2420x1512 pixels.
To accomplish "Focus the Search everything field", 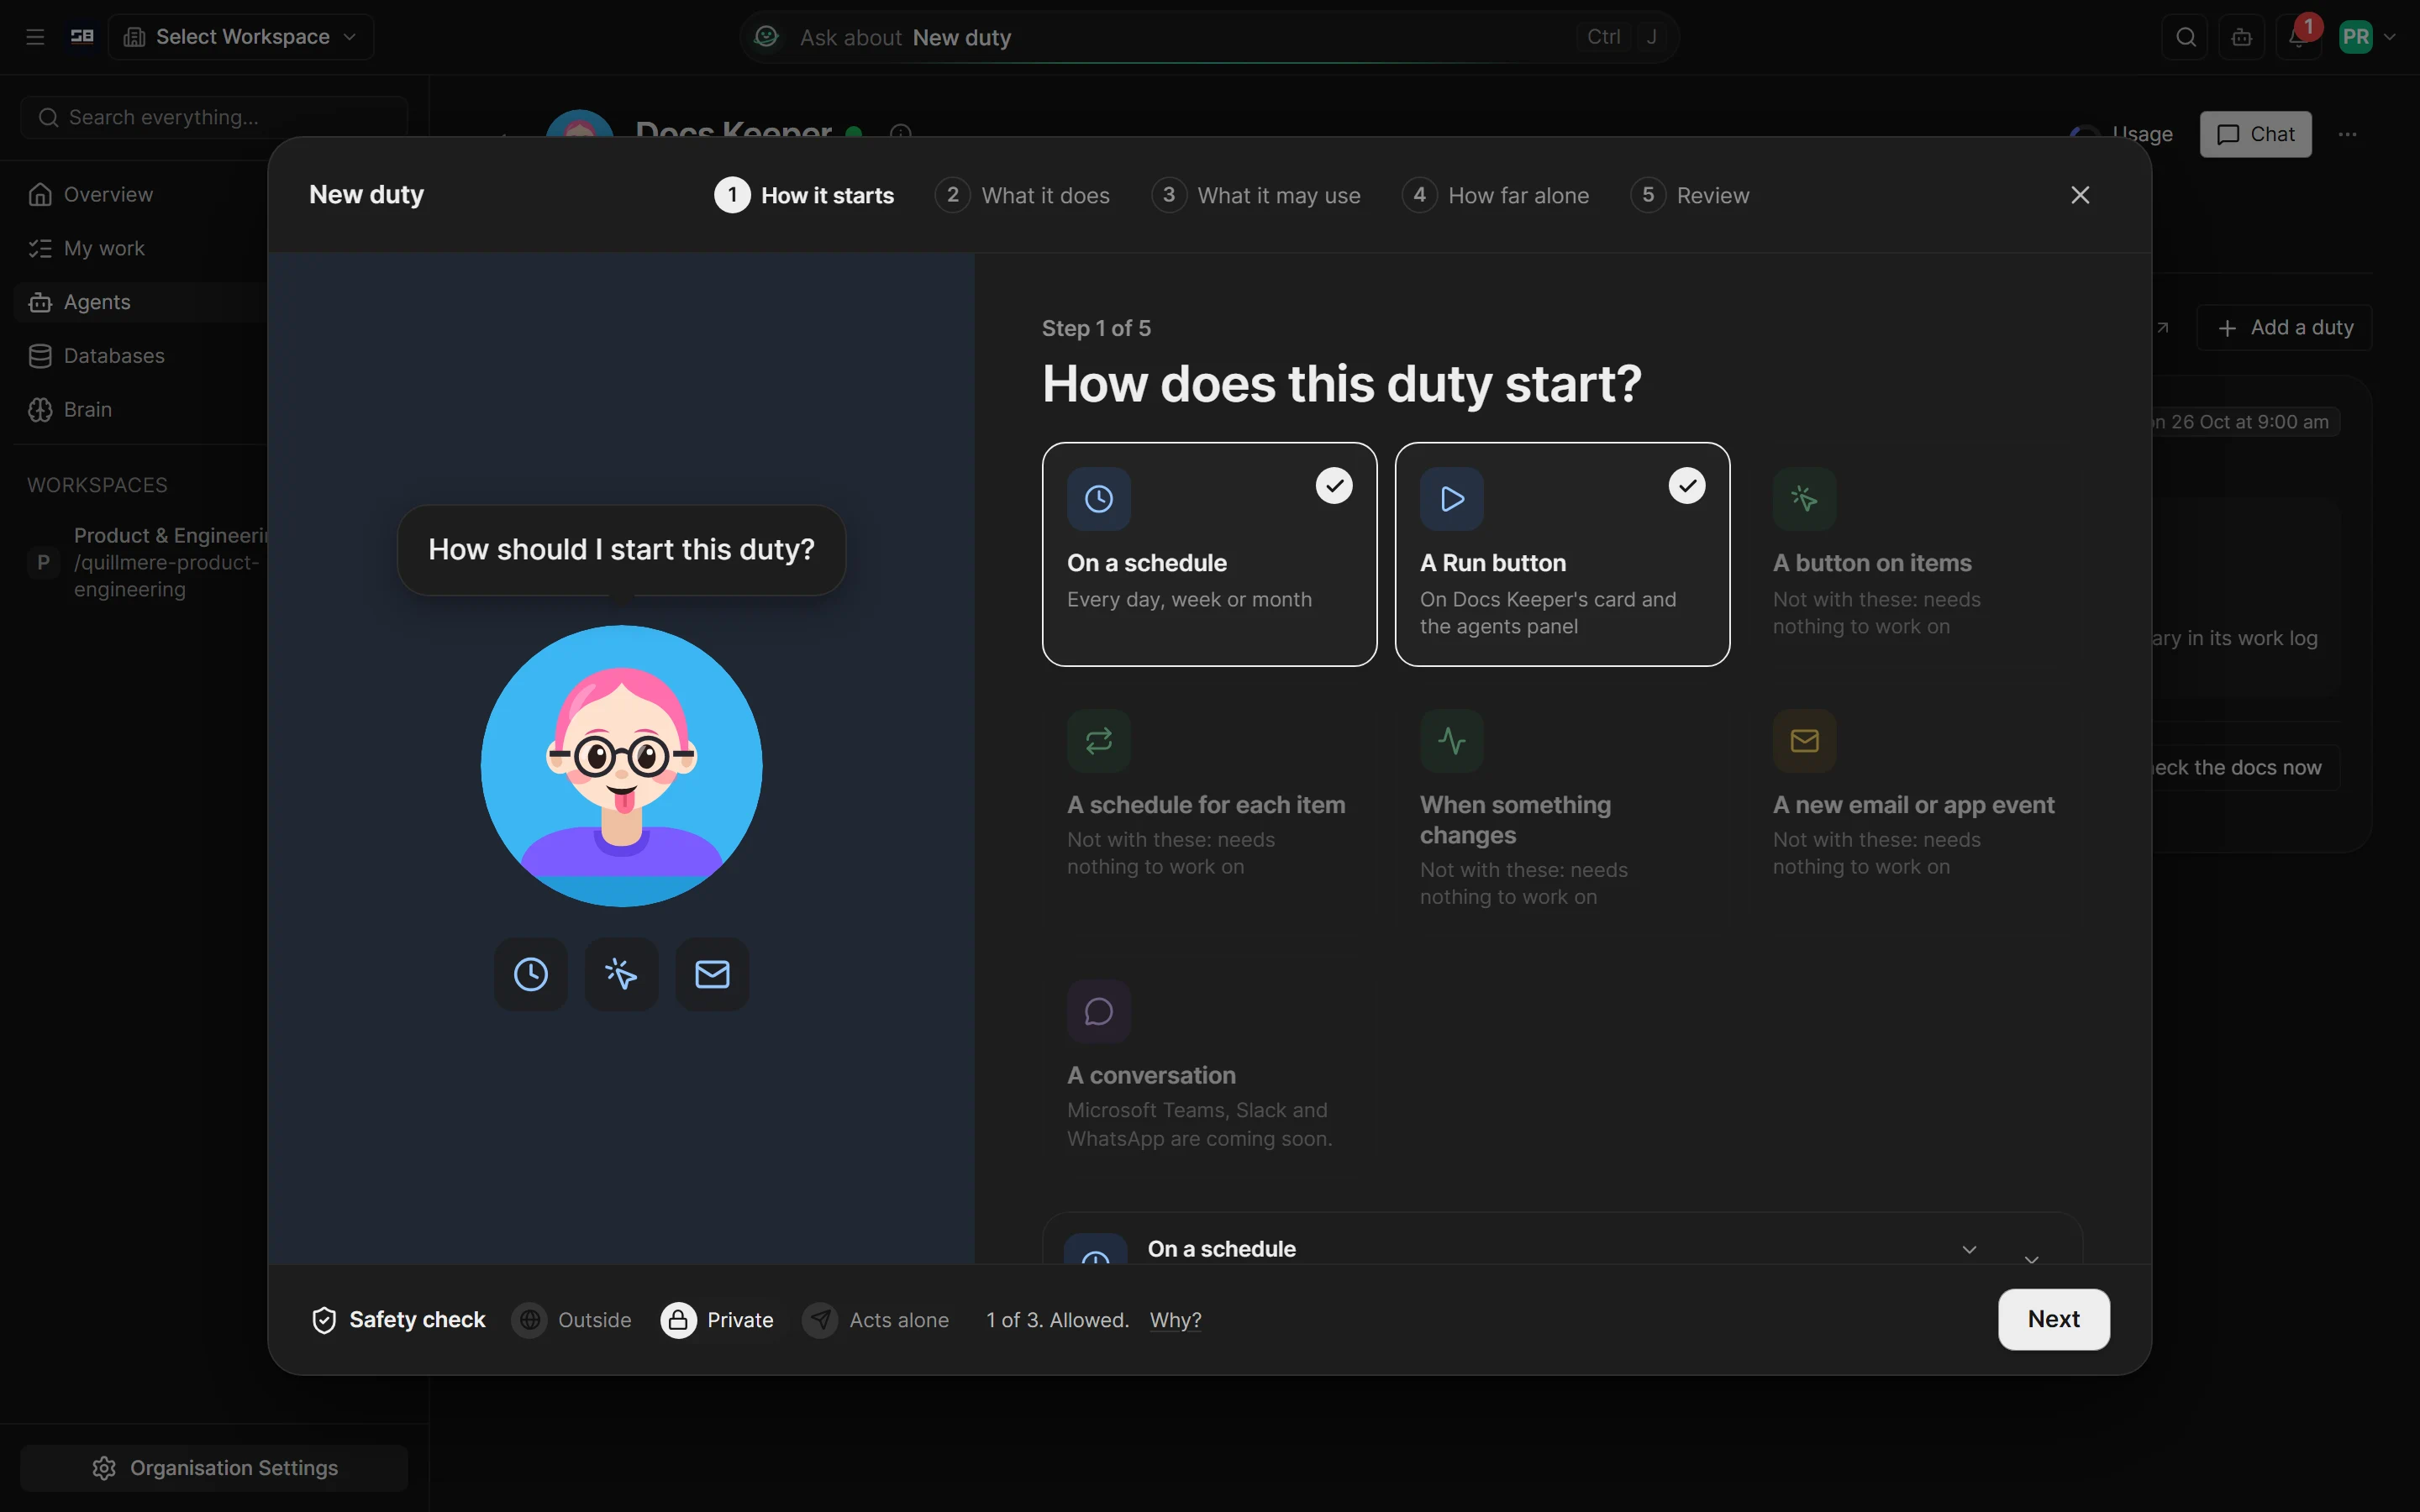I will click(214, 118).
